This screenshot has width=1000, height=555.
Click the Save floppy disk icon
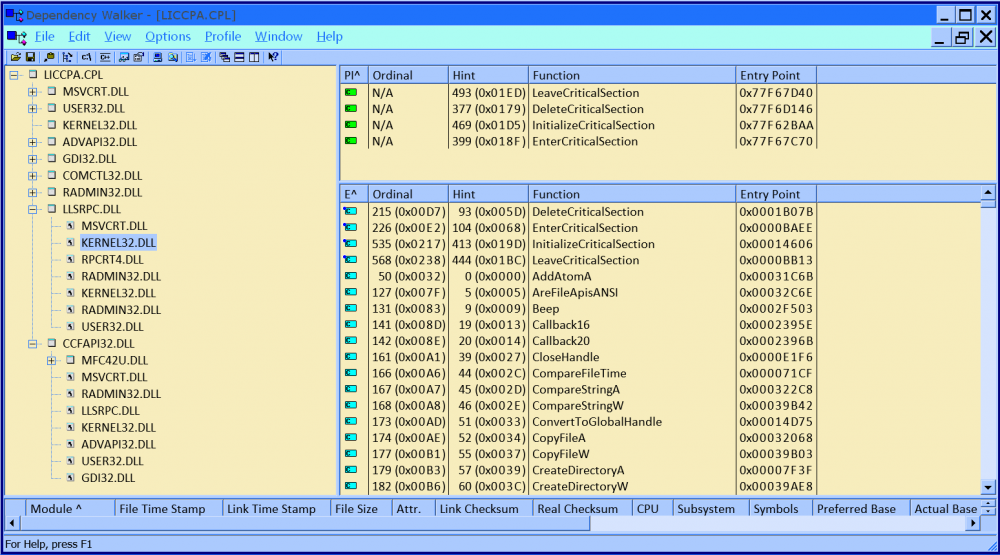(30, 58)
